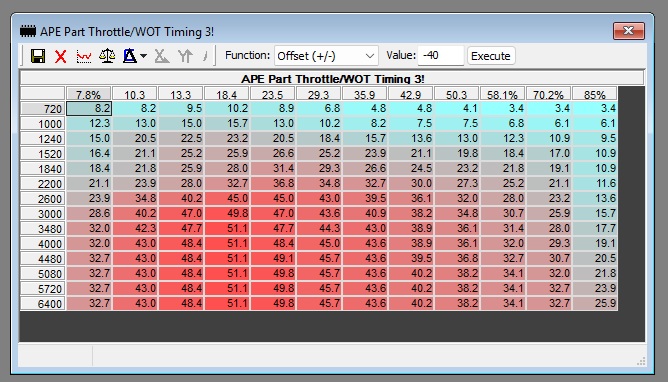
Task: Click the 39.5 cell in row 2600
Action: (365, 198)
